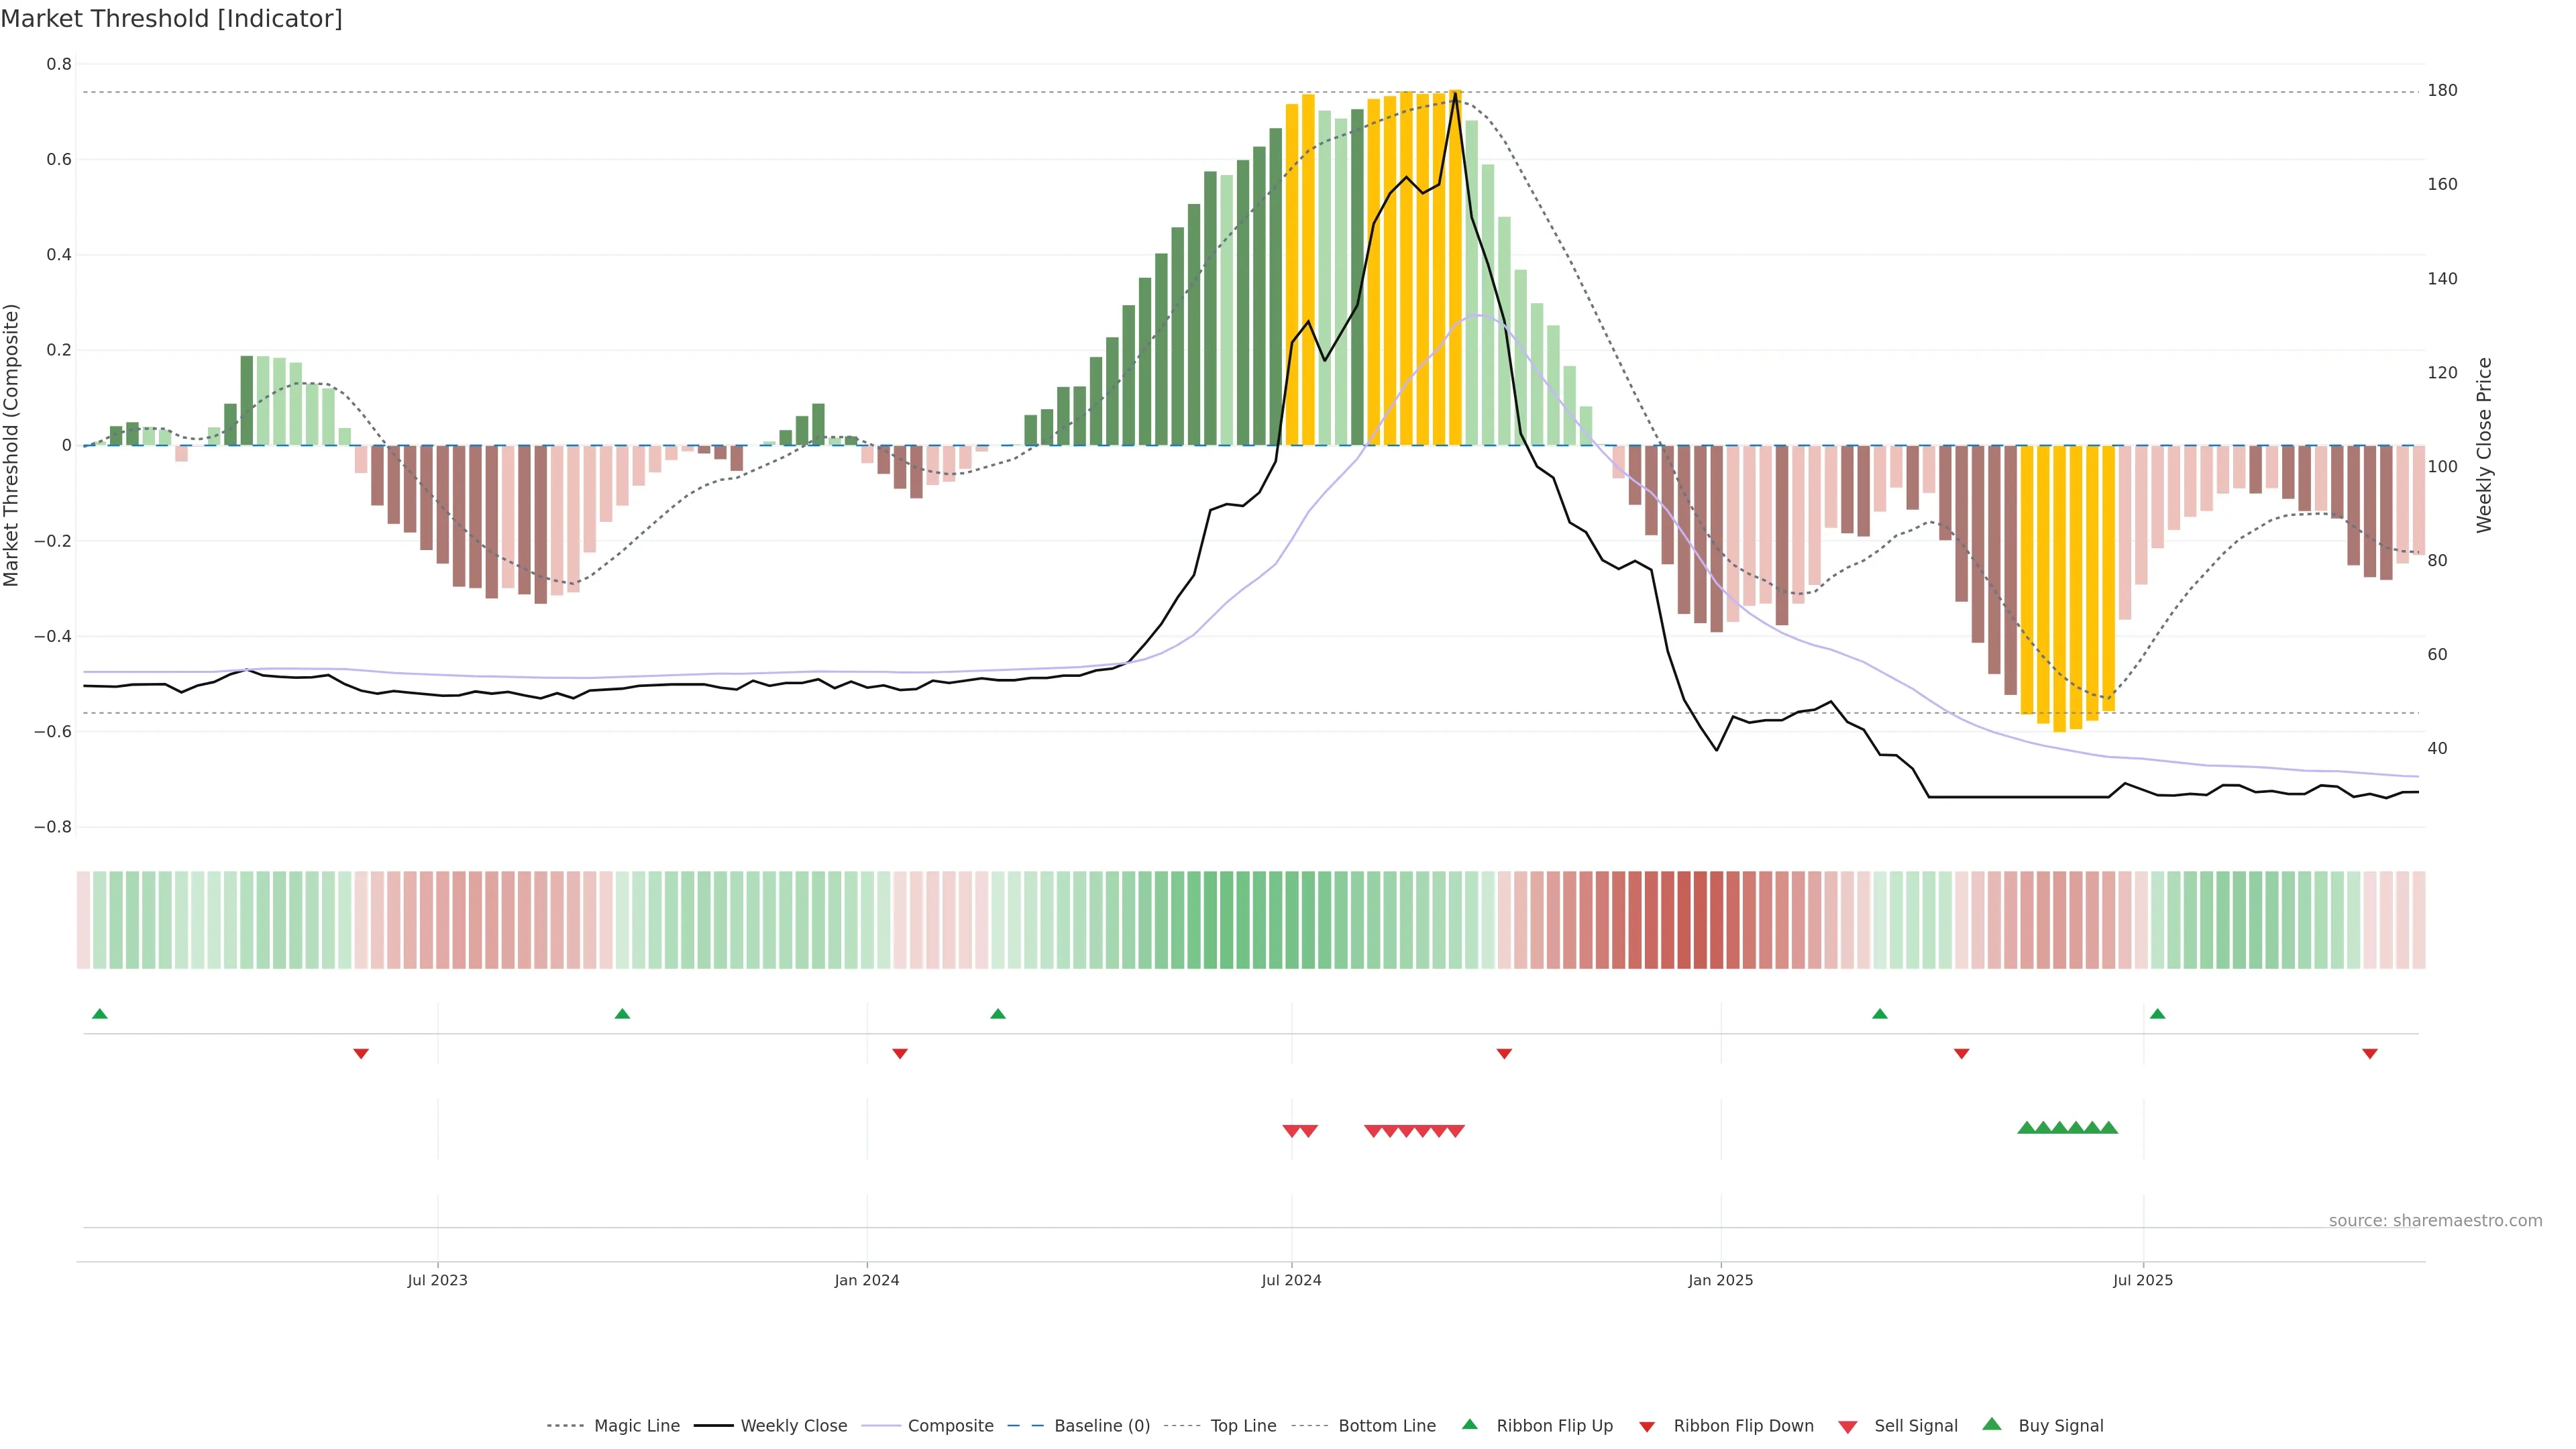Click the Weekly Close Price axis title
2576x1449 pixels.
[x=2484, y=445]
